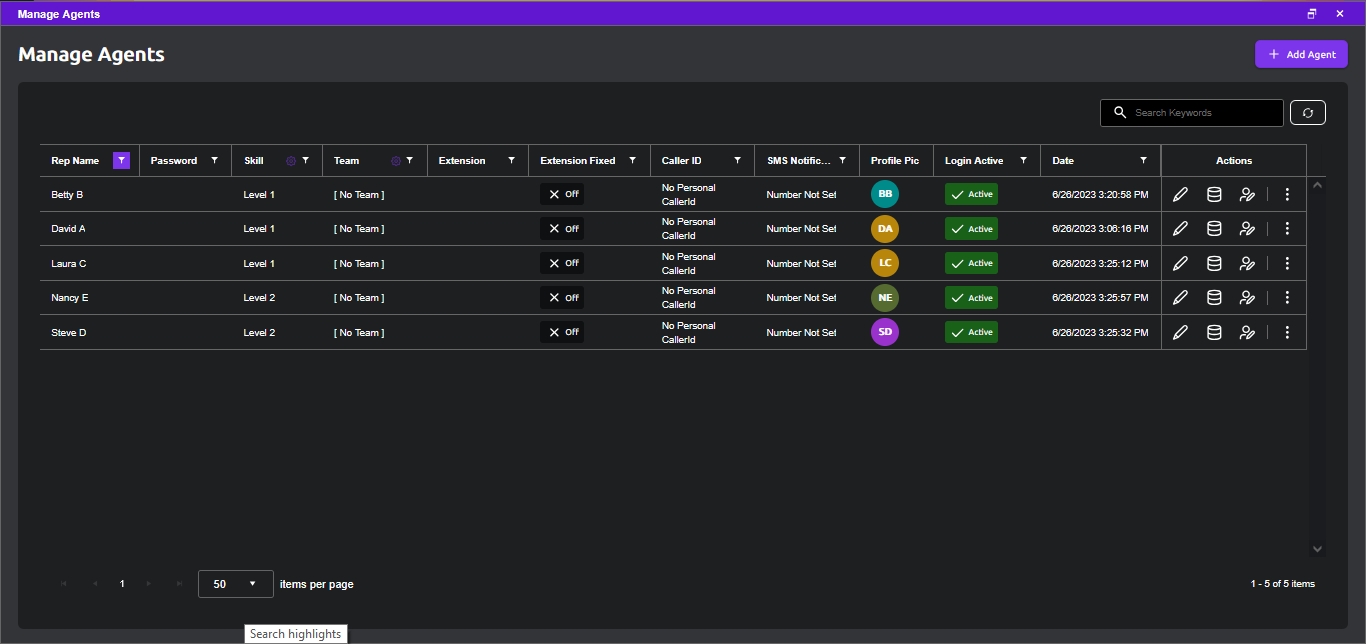Click Laura C profile avatar LC
Viewport: 1366px width, 644px height.
885,263
